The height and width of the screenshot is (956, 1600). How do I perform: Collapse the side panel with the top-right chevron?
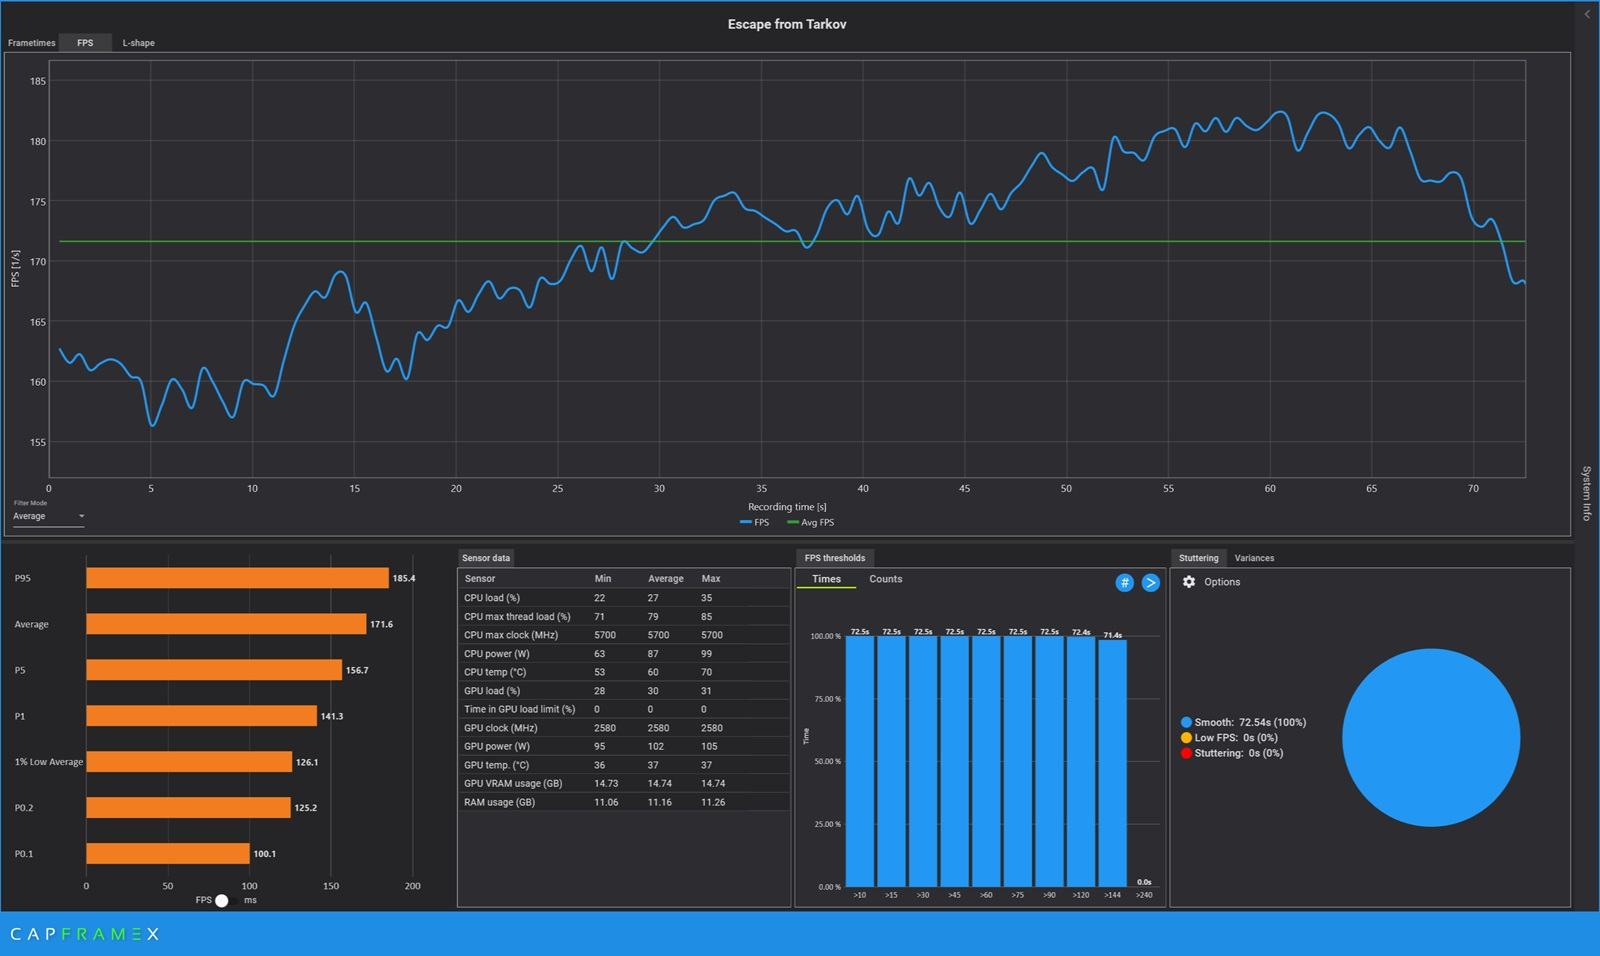pyautogui.click(x=1587, y=14)
